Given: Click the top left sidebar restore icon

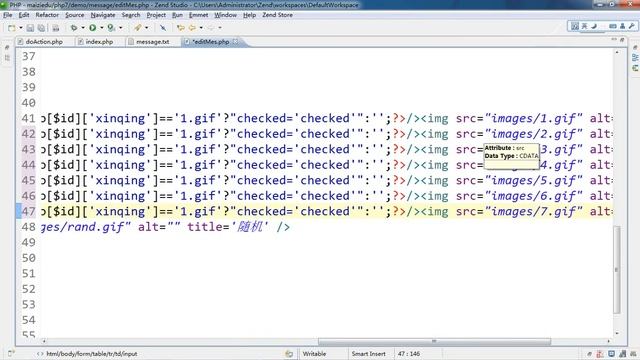Looking at the screenshot, I should tap(7, 48).
